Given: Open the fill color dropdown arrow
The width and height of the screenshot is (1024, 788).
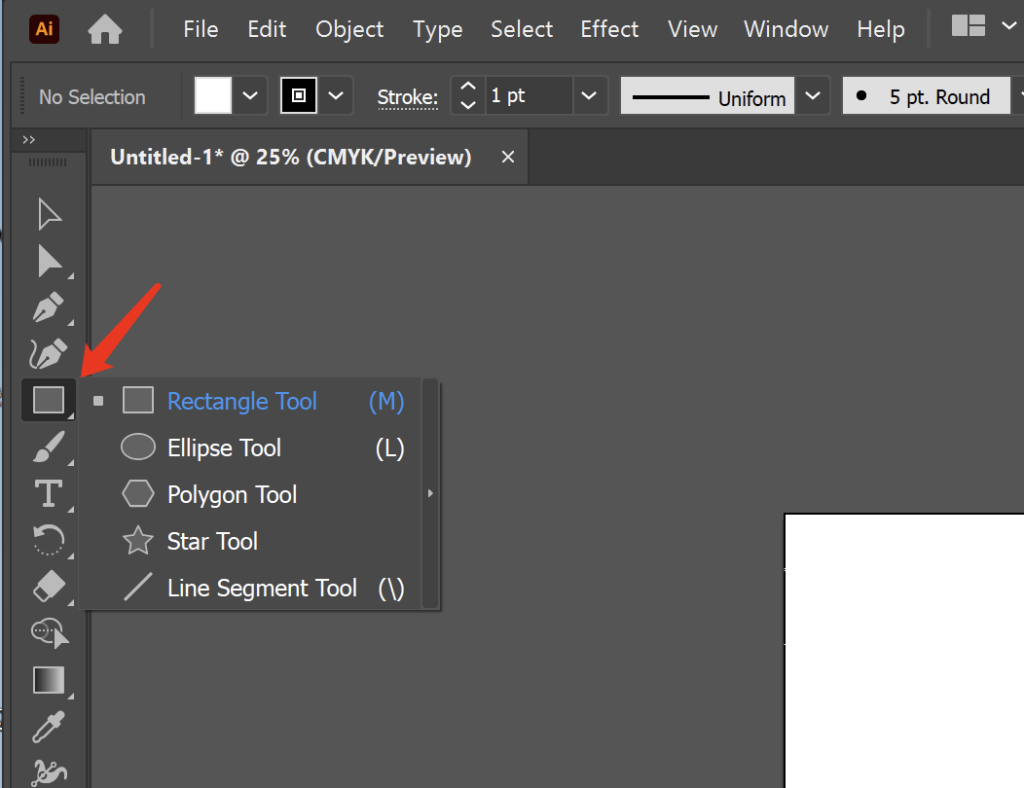Looking at the screenshot, I should click(250, 97).
